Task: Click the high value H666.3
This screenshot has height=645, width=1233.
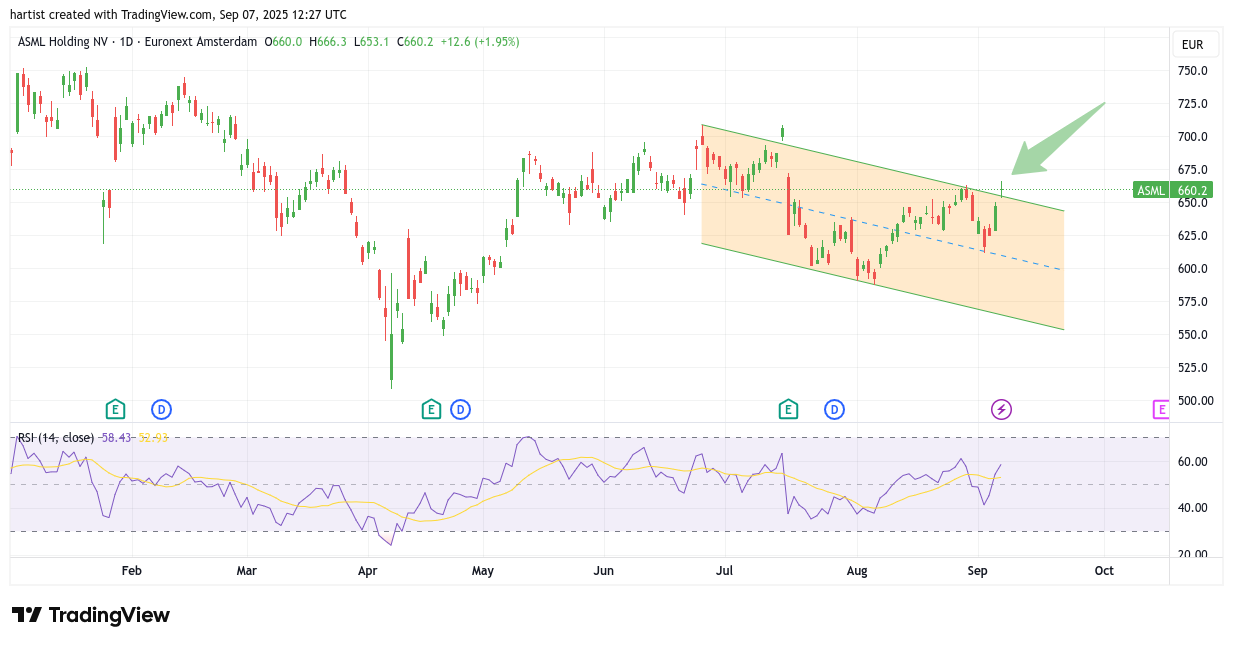Action: 328,42
